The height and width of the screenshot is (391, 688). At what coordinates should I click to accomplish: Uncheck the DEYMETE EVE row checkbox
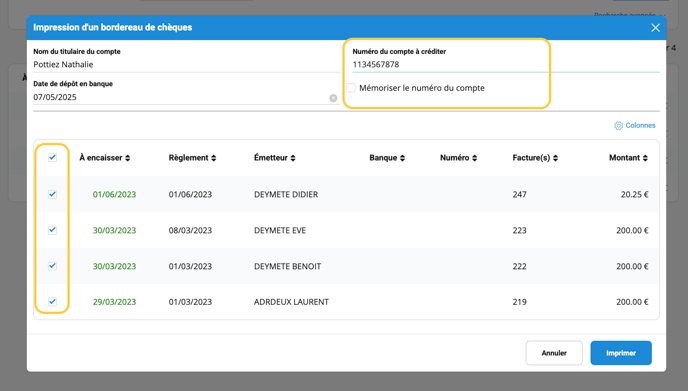coord(52,230)
